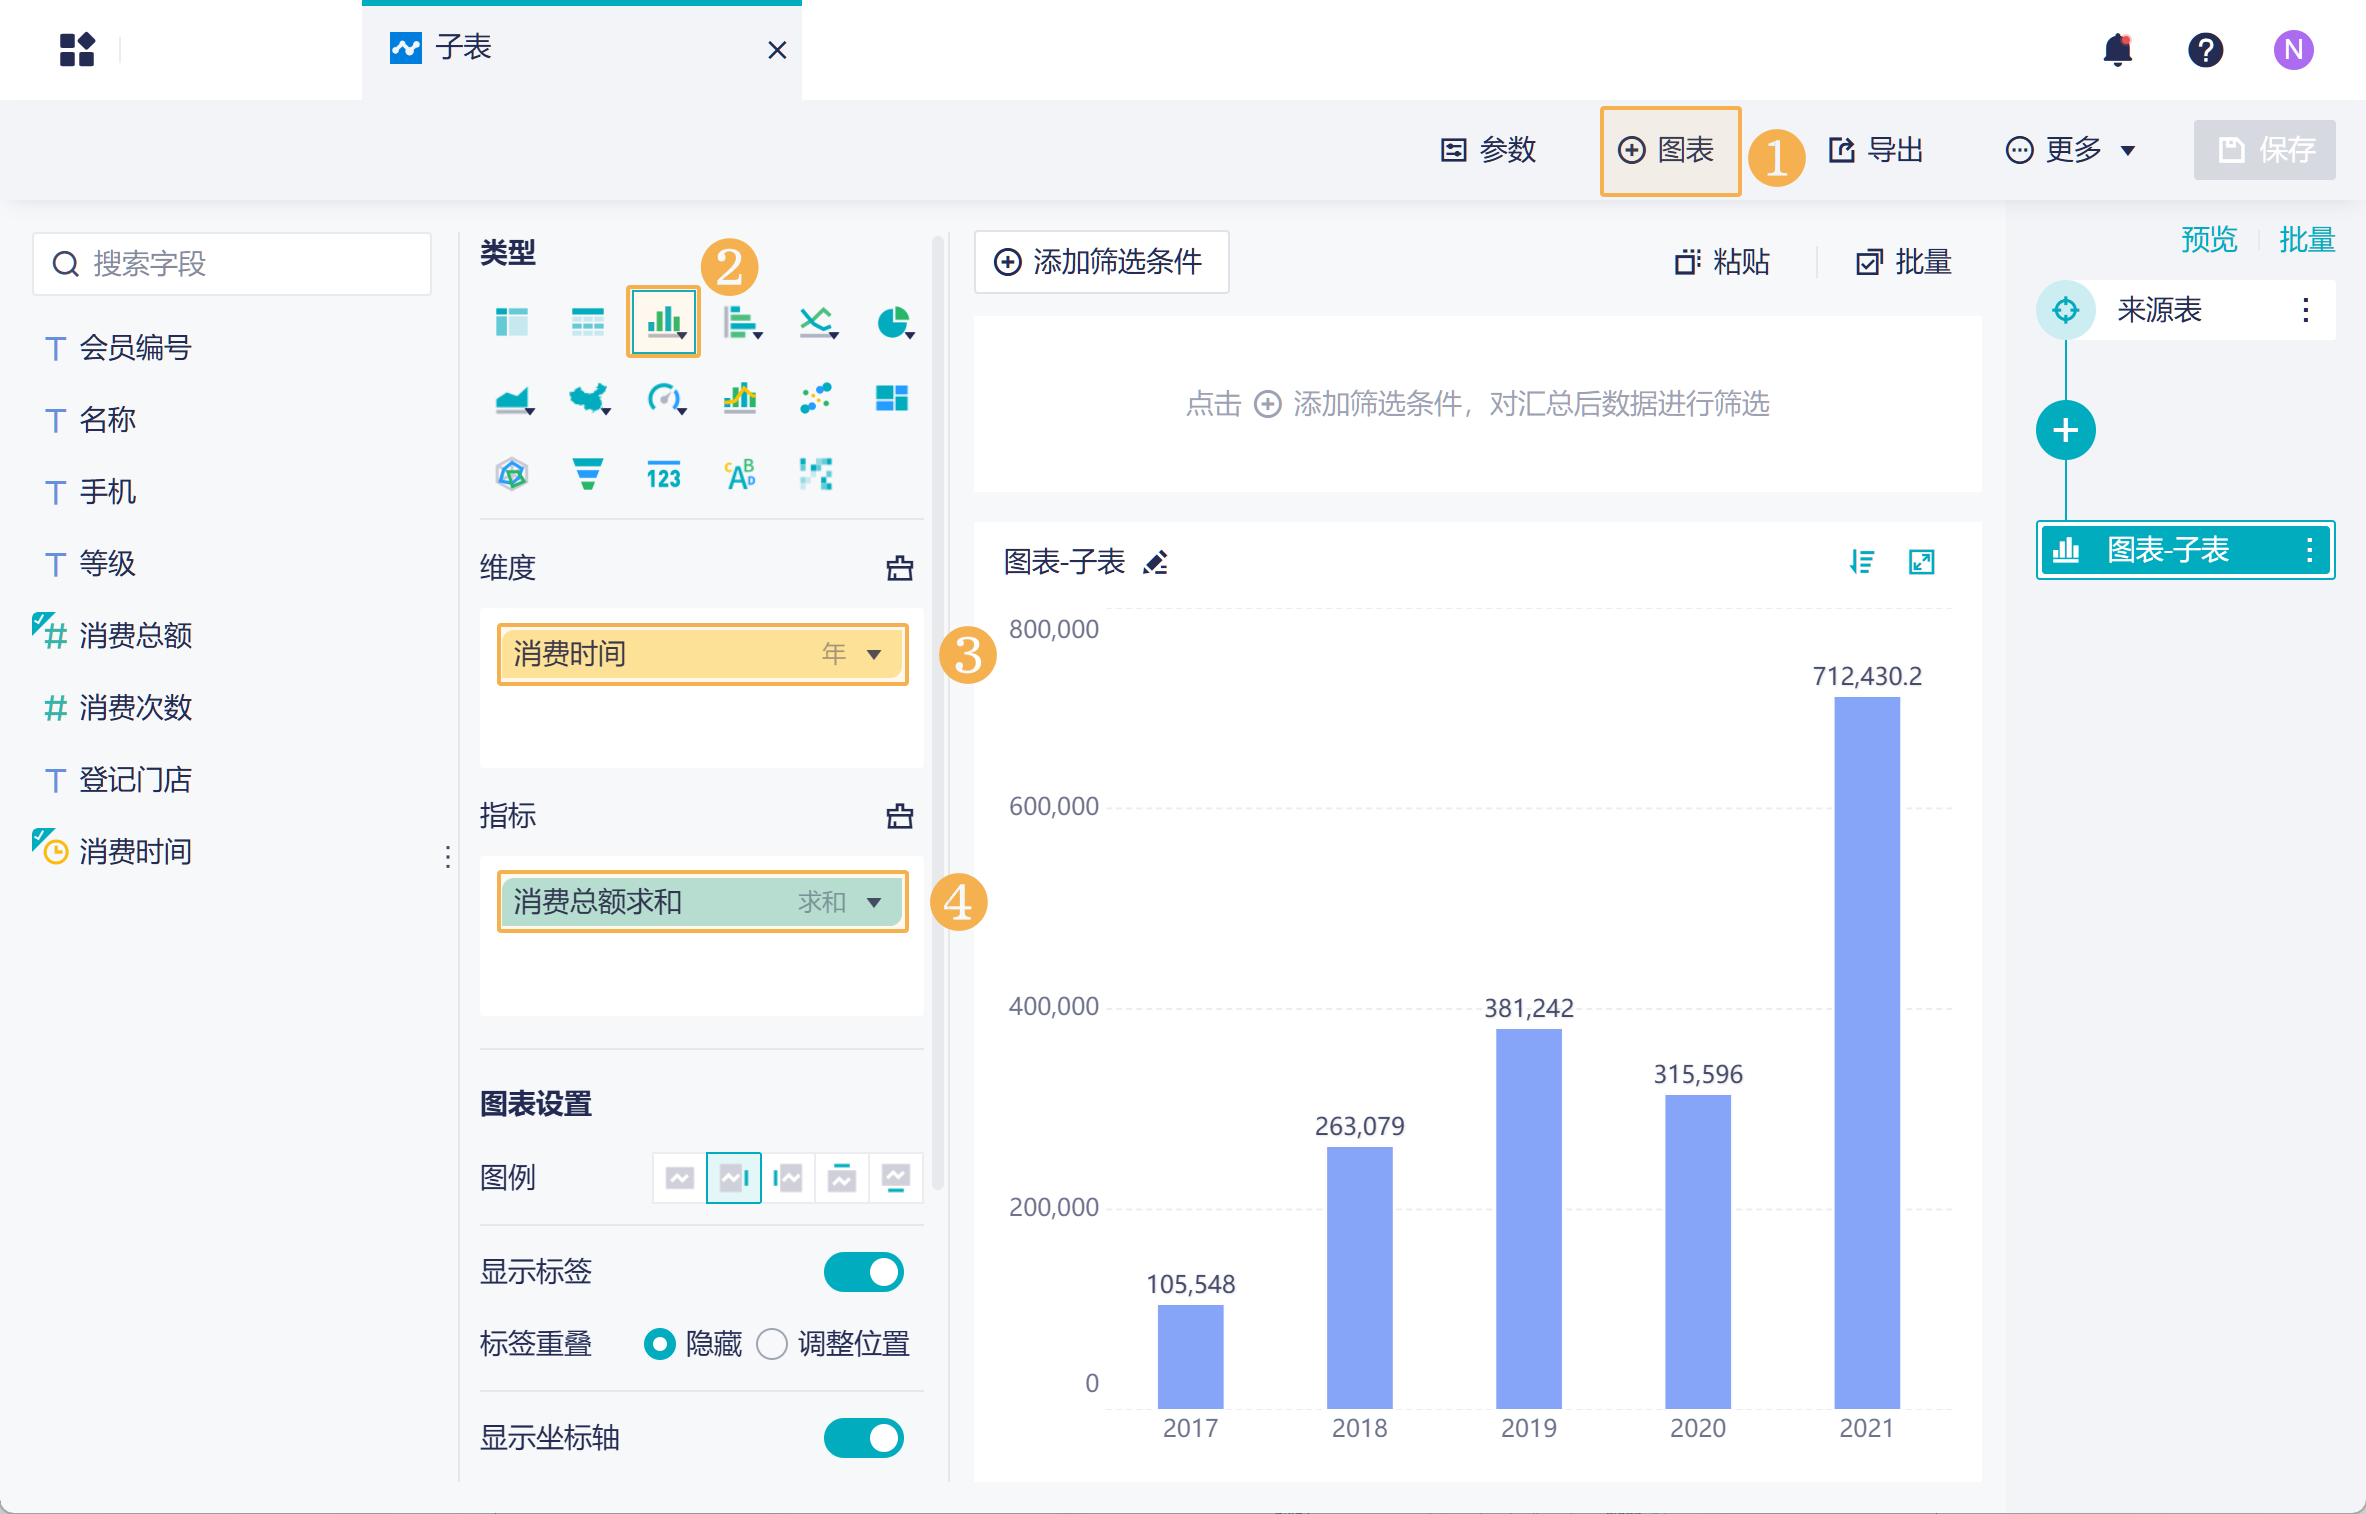Open the 预览 link
This screenshot has height=1514, width=2366.
[x=2208, y=240]
